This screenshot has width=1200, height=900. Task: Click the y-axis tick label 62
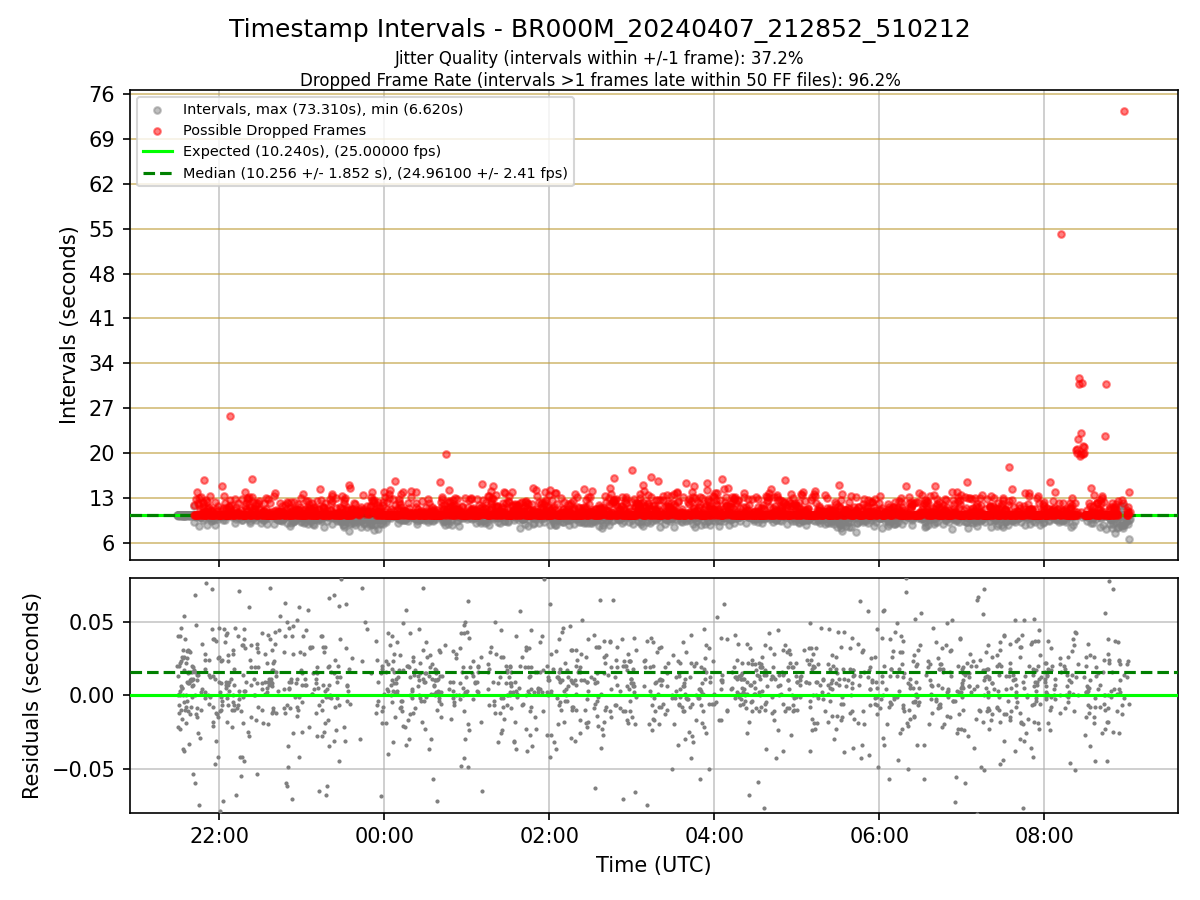100,184
